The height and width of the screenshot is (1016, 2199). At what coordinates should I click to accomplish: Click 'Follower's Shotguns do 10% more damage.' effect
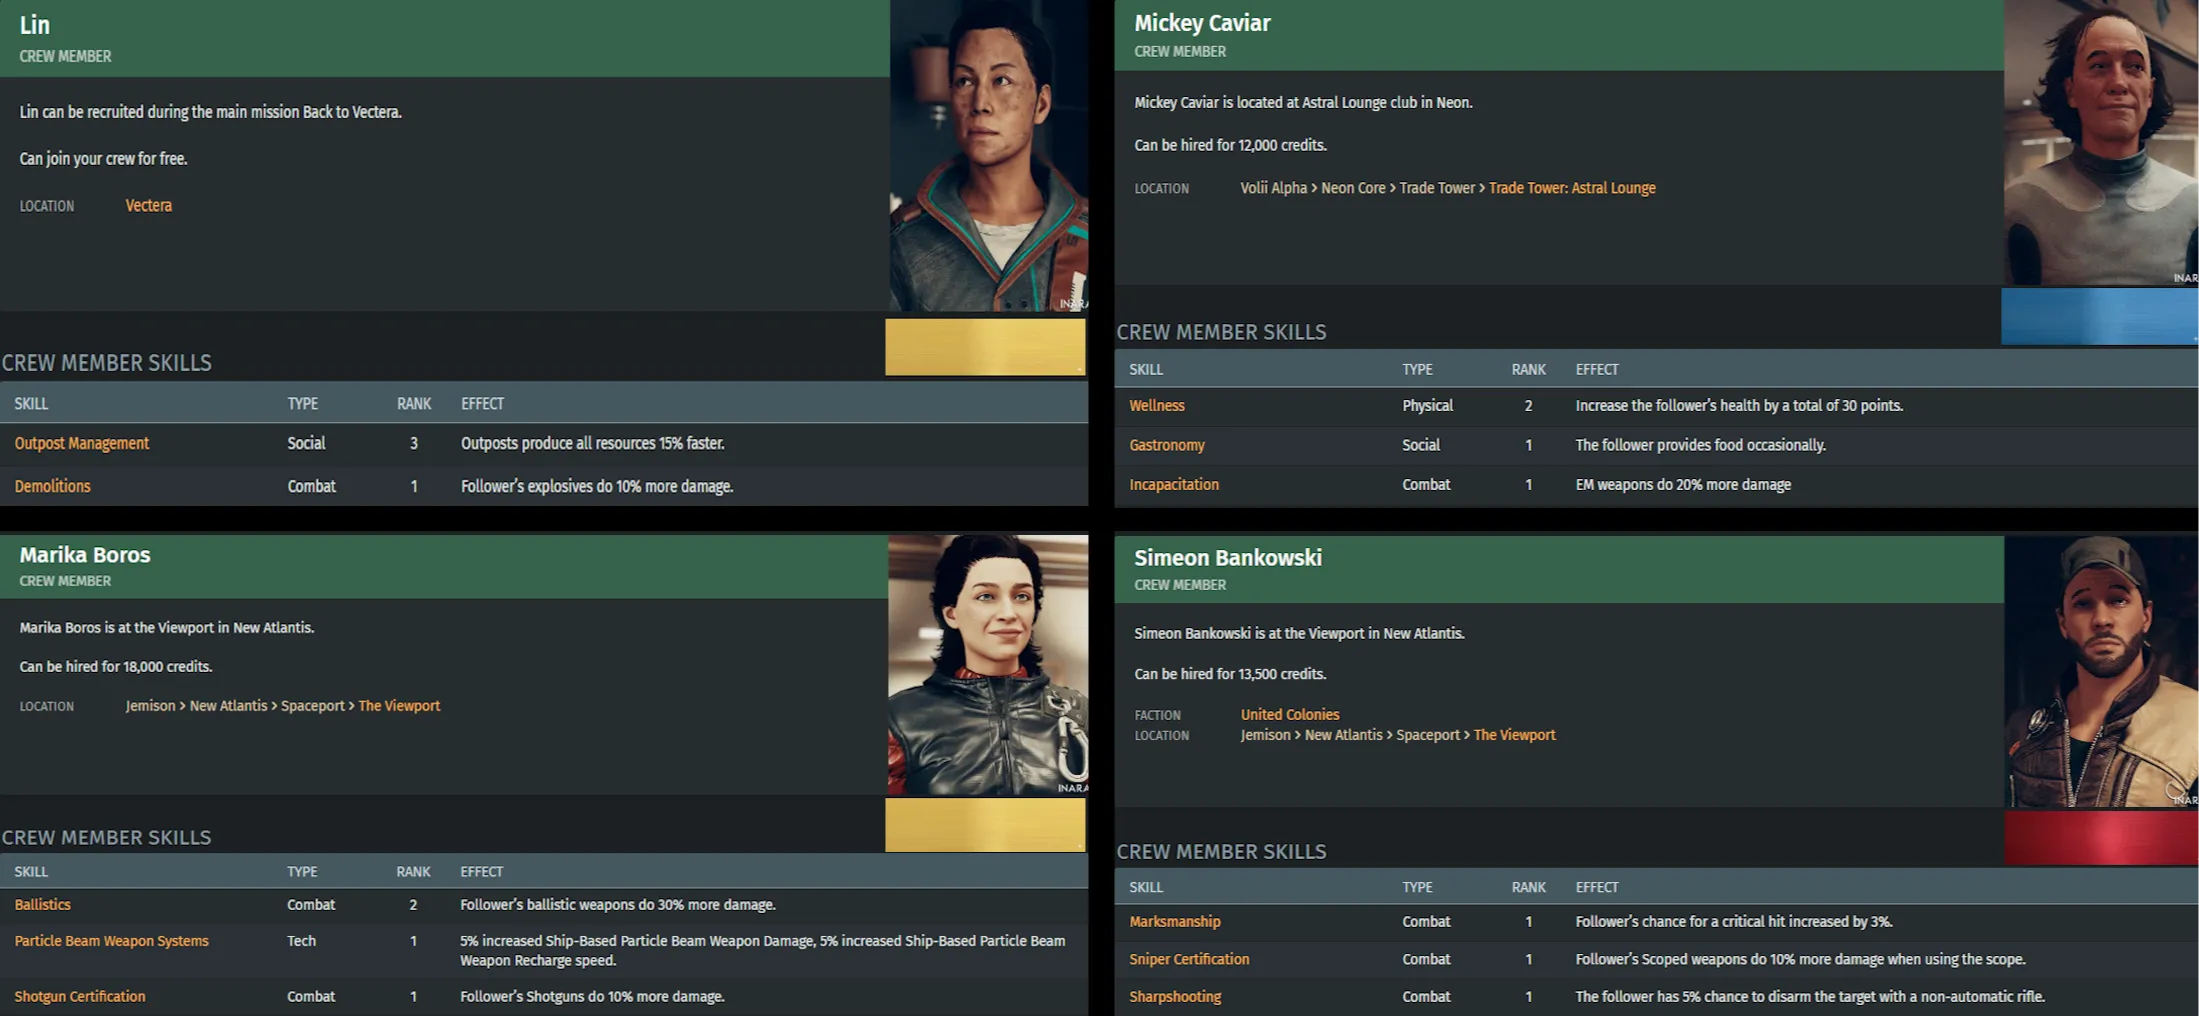pos(592,996)
